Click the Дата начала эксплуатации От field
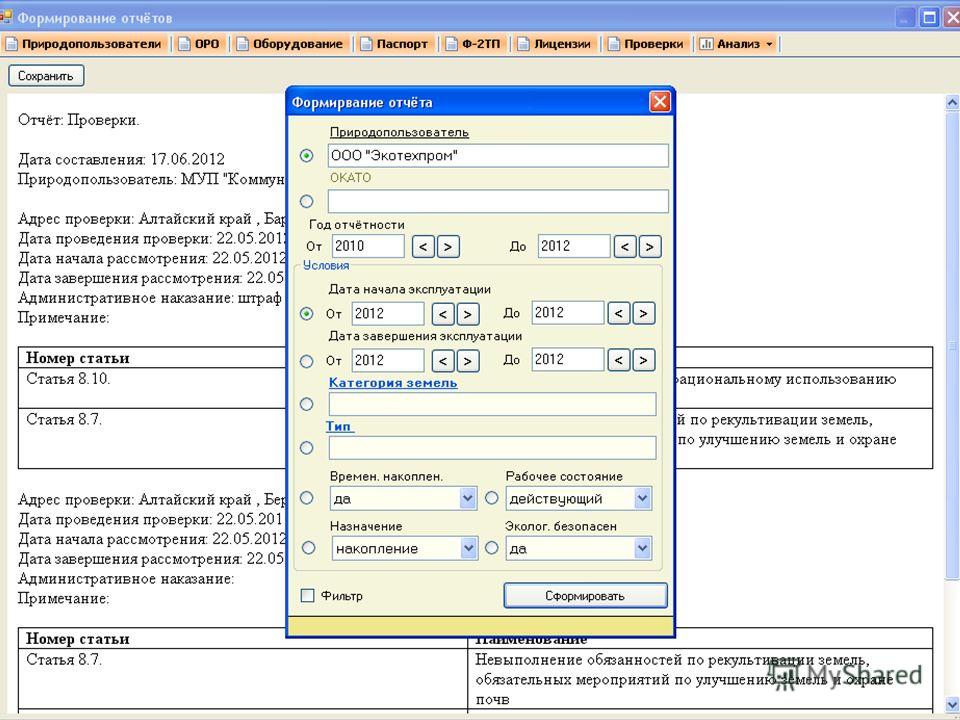Image resolution: width=960 pixels, height=720 pixels. point(388,313)
